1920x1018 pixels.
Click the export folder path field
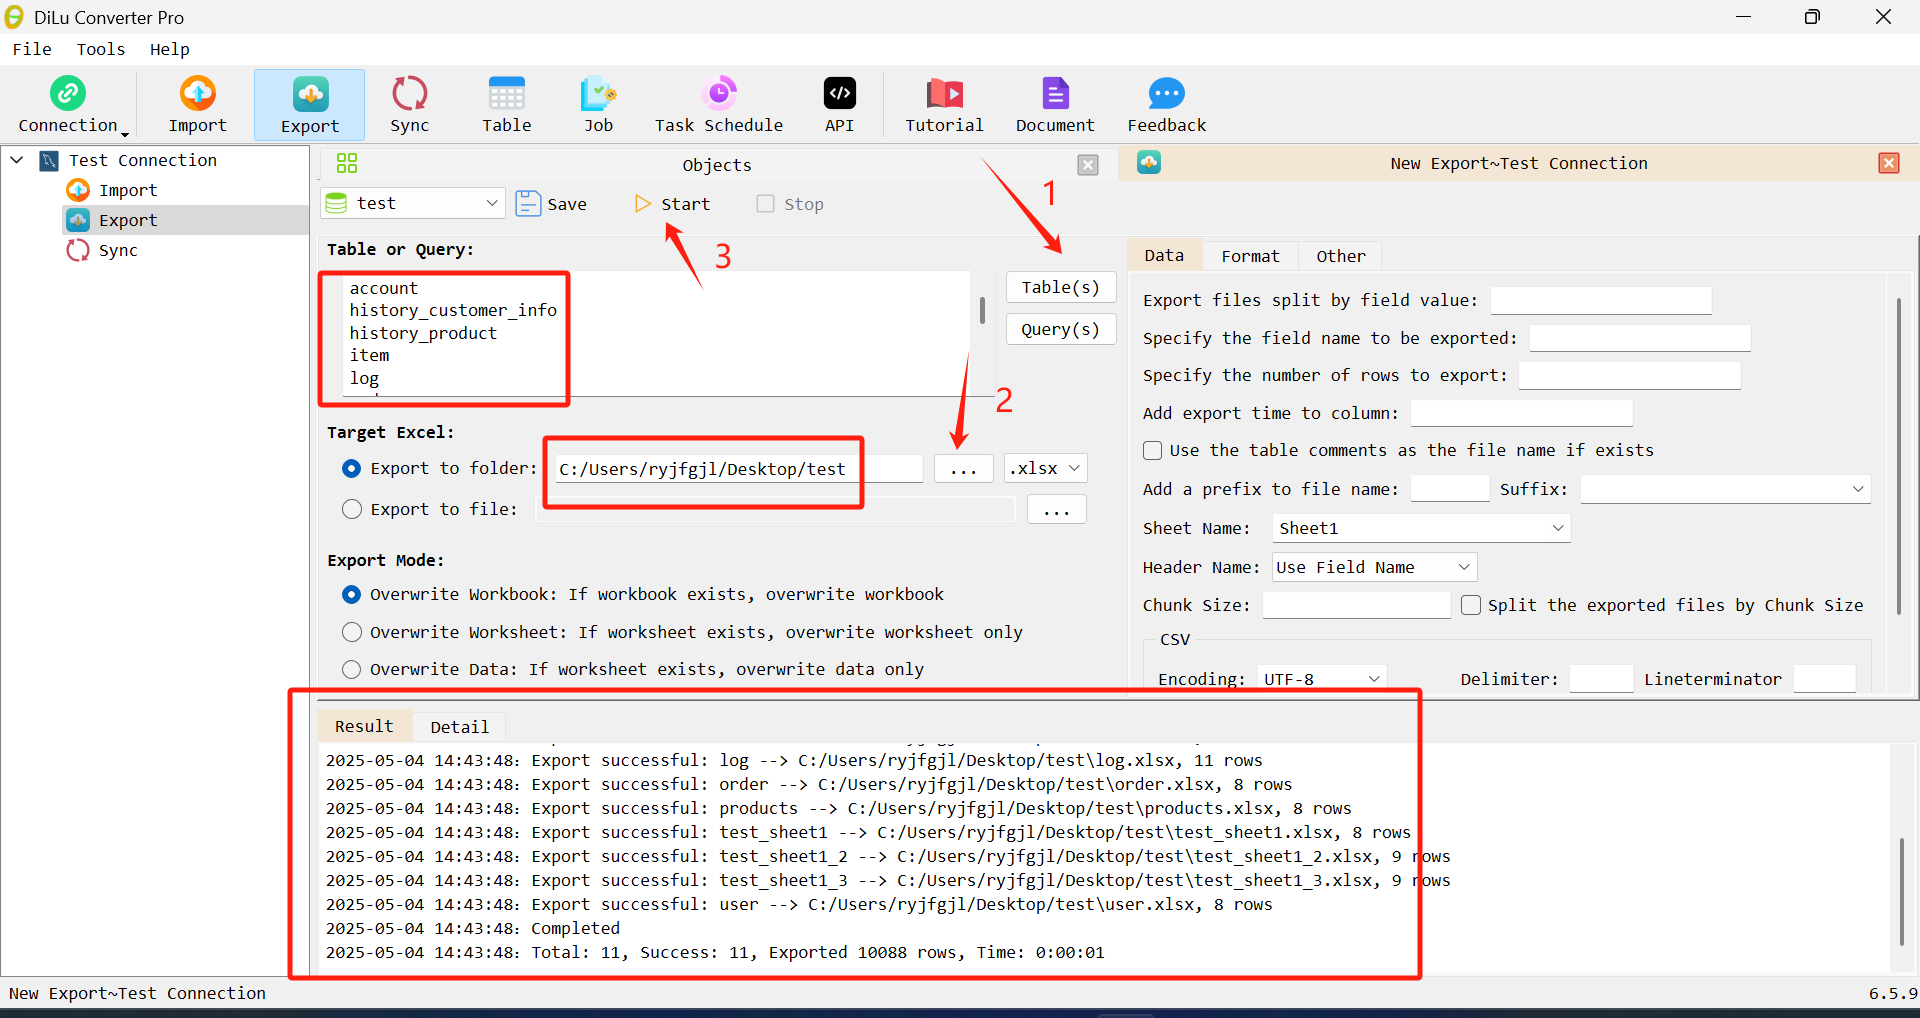739,468
